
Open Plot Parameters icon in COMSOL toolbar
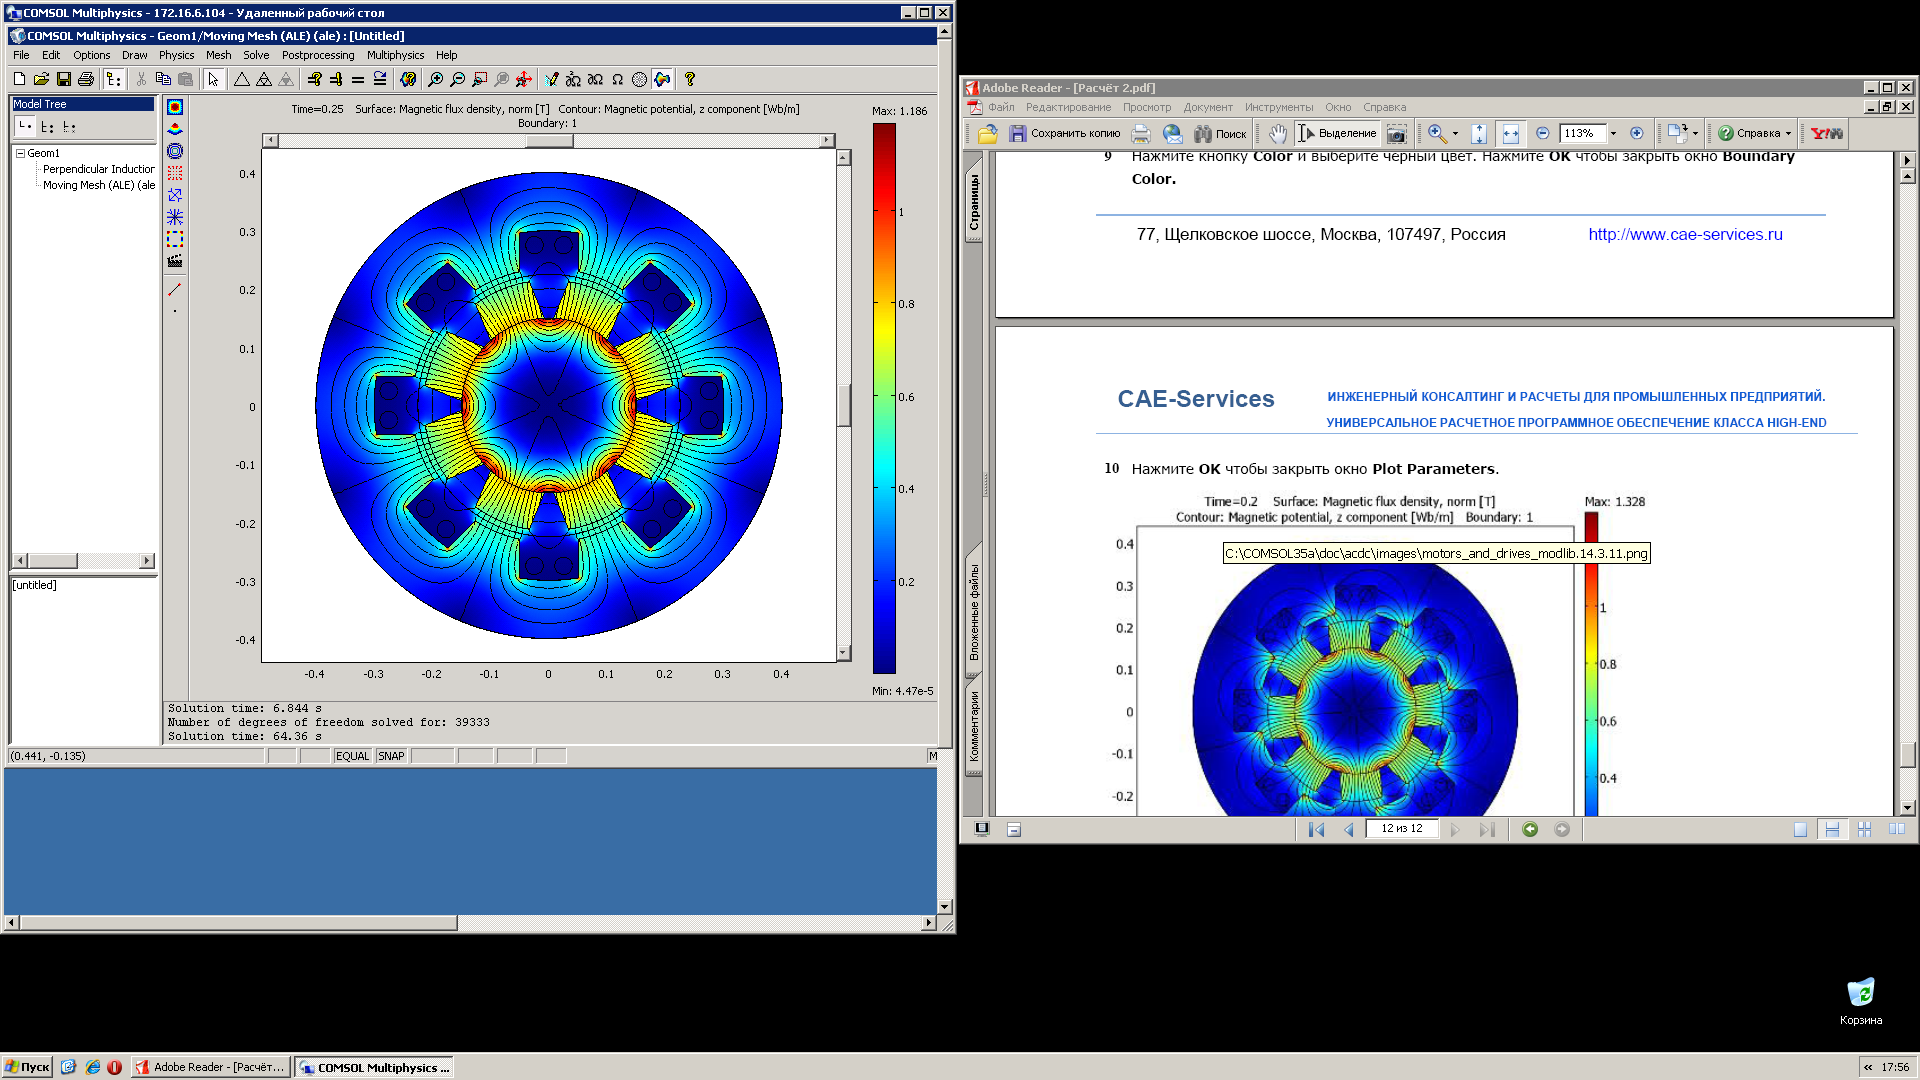[408, 79]
